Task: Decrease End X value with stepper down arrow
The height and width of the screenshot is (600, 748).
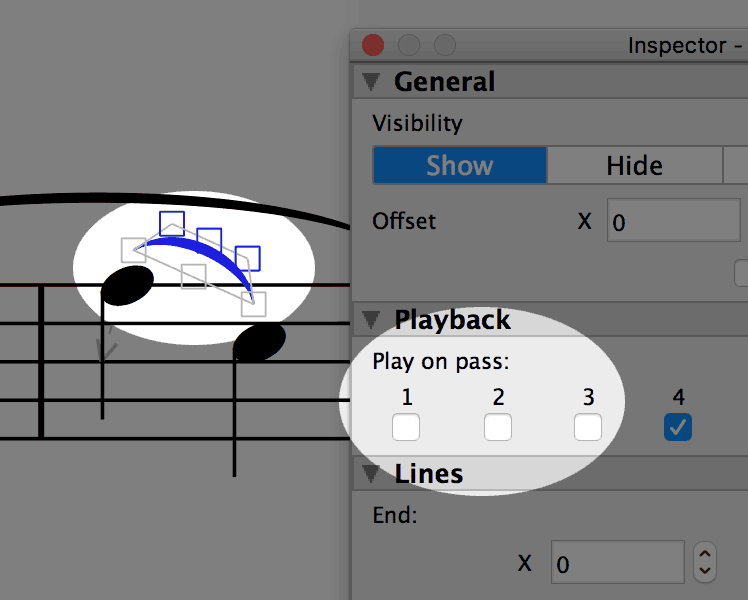Action: point(705,570)
